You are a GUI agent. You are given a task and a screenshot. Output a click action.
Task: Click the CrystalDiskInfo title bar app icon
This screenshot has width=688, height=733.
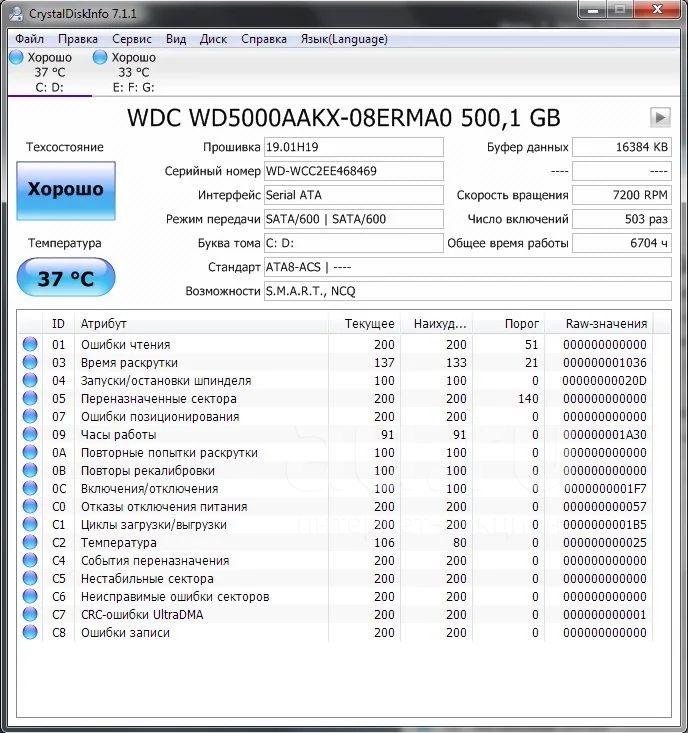tap(16, 13)
